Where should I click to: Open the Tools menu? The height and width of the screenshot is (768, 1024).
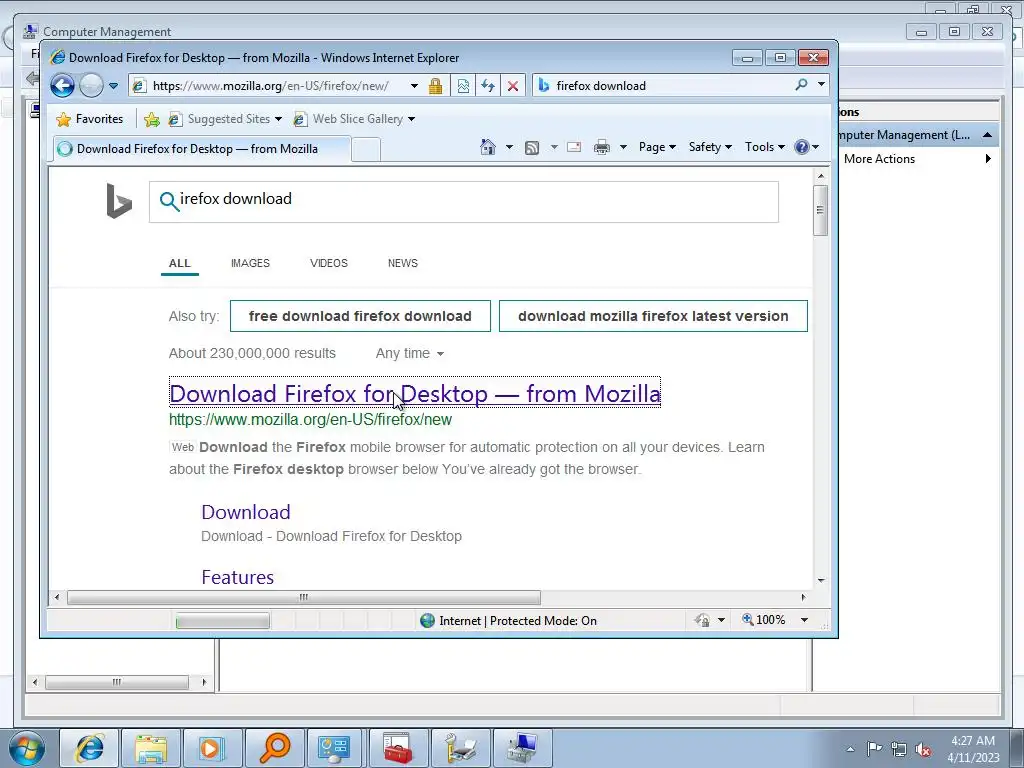[765, 147]
